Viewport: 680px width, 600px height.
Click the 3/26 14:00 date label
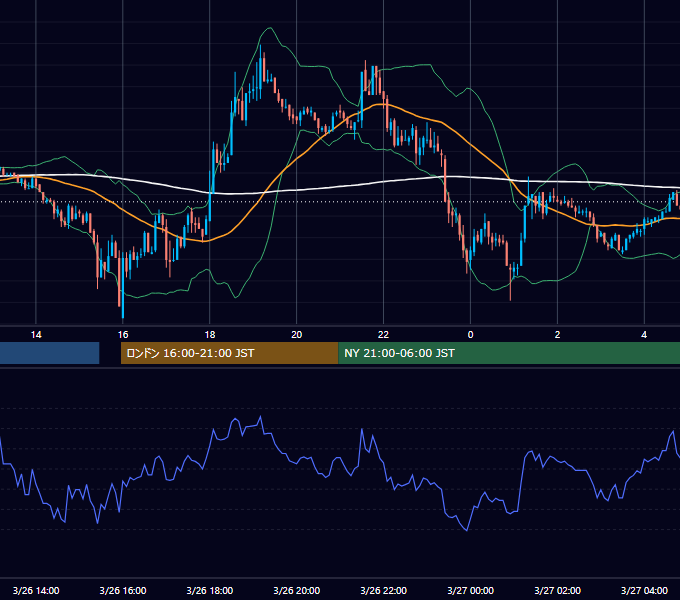[36, 590]
